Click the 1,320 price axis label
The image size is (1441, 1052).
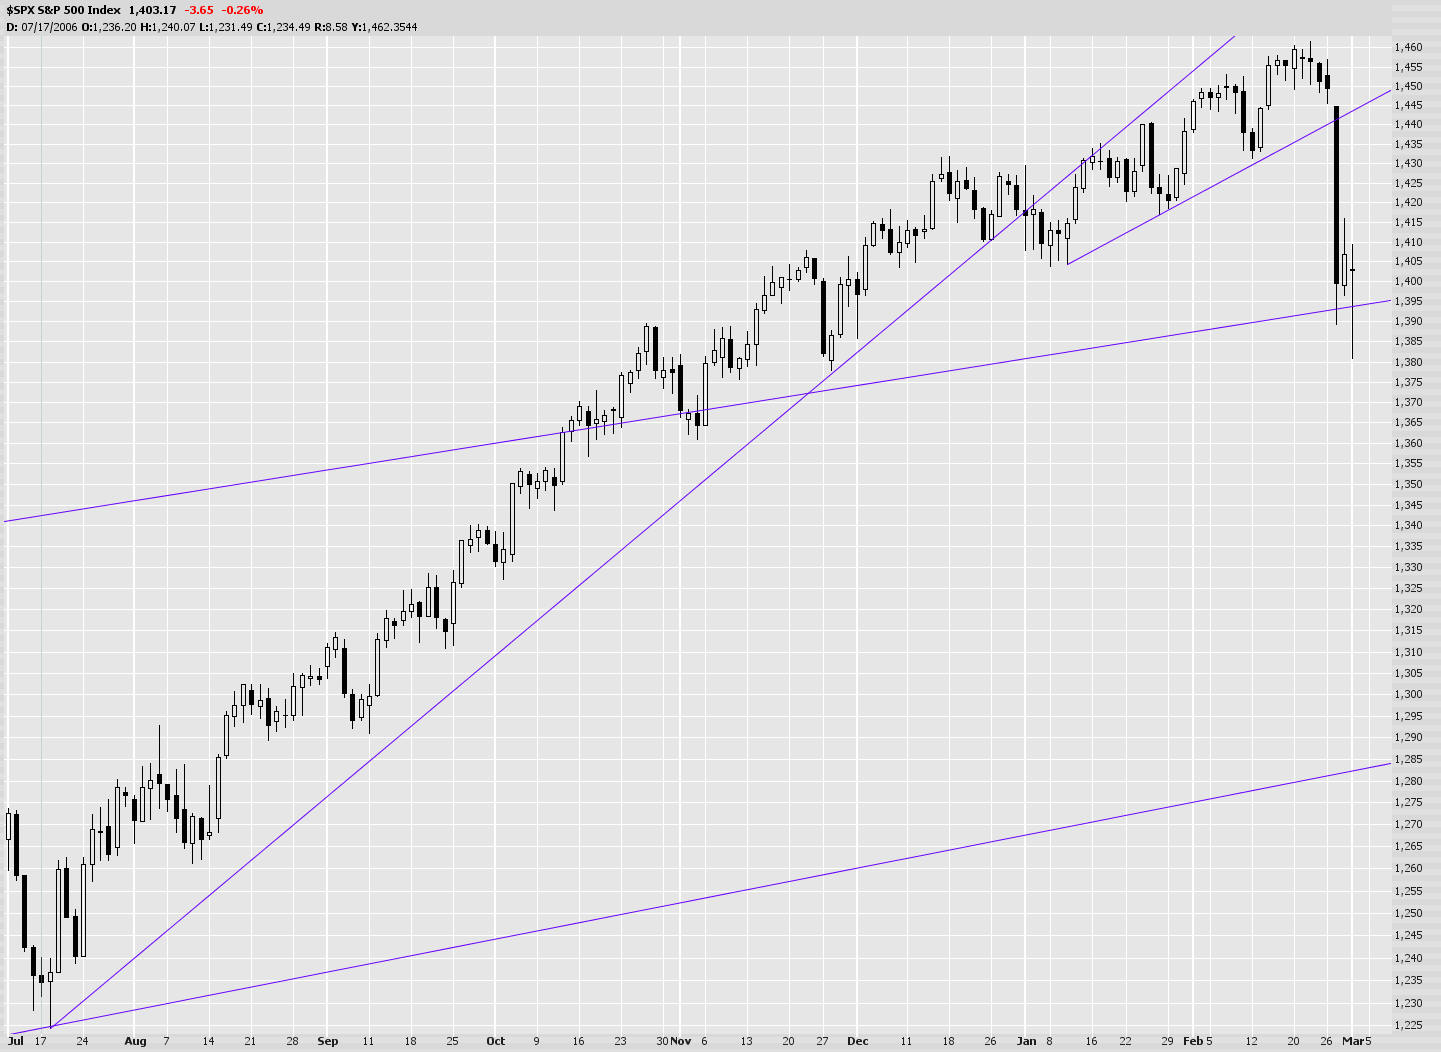[1408, 609]
